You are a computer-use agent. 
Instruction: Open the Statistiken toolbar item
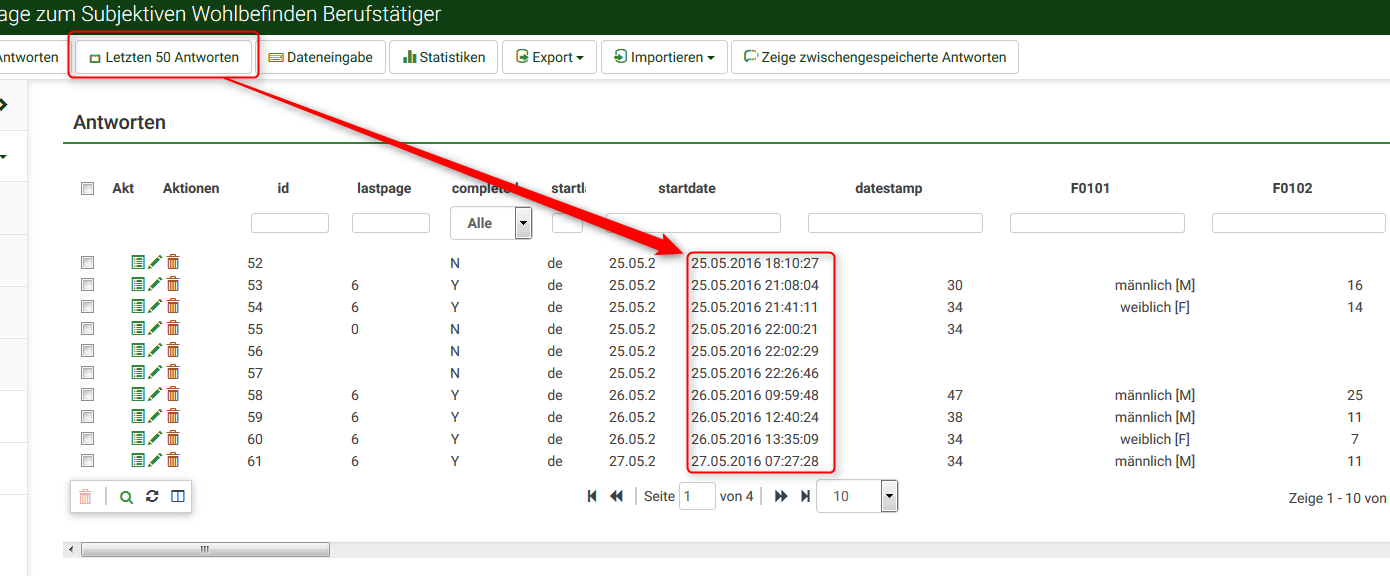443,57
